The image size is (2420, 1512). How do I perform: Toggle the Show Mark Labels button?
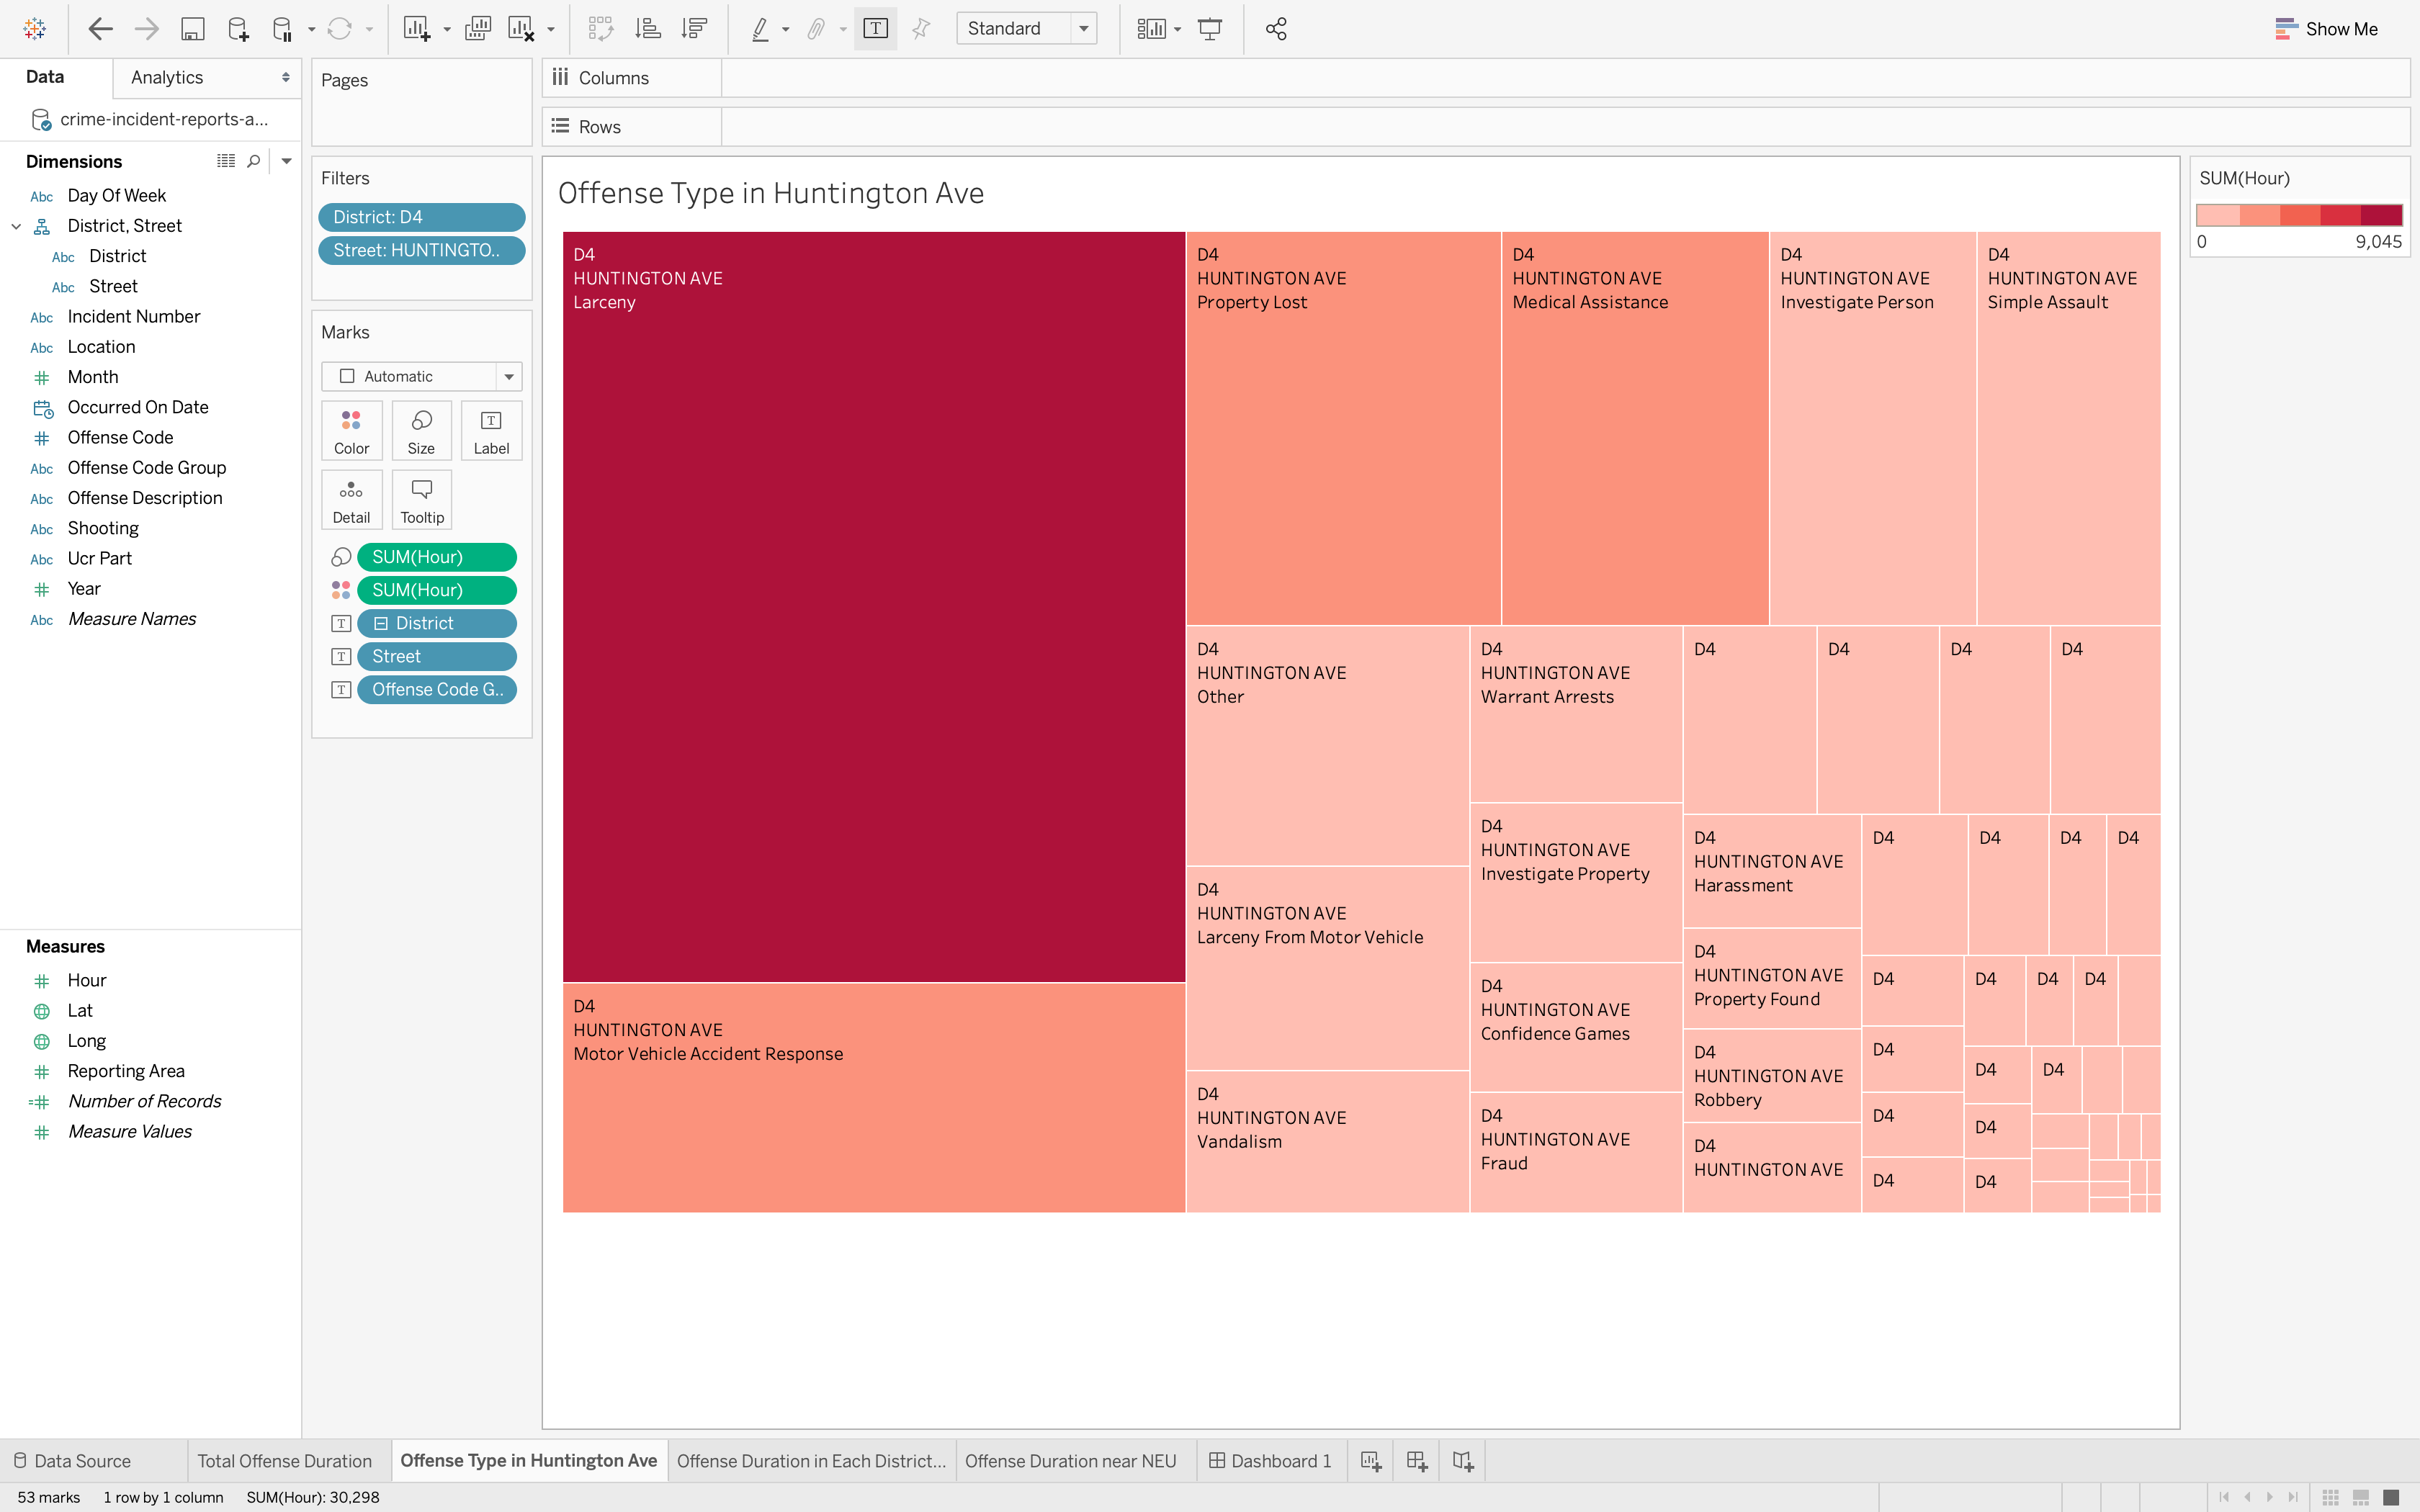point(875,29)
